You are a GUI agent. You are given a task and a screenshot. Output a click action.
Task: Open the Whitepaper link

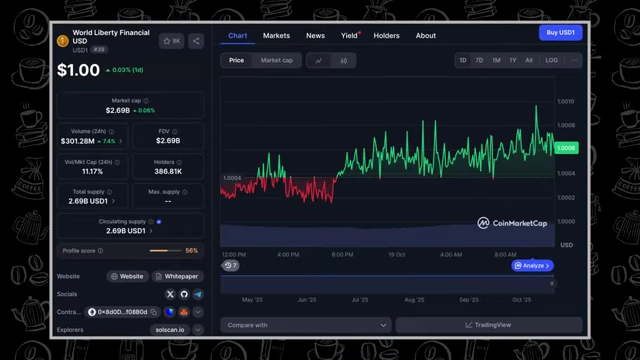pyautogui.click(x=177, y=276)
